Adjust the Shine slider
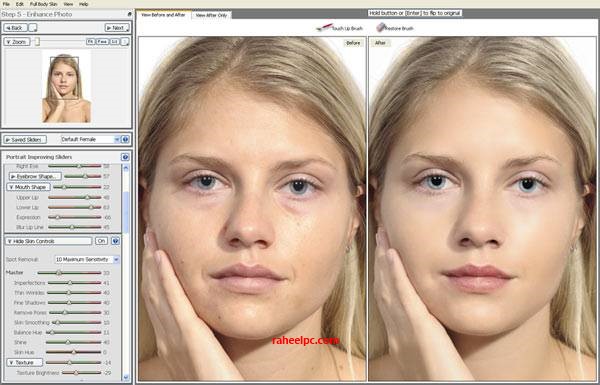The image size is (600, 385). click(73, 343)
